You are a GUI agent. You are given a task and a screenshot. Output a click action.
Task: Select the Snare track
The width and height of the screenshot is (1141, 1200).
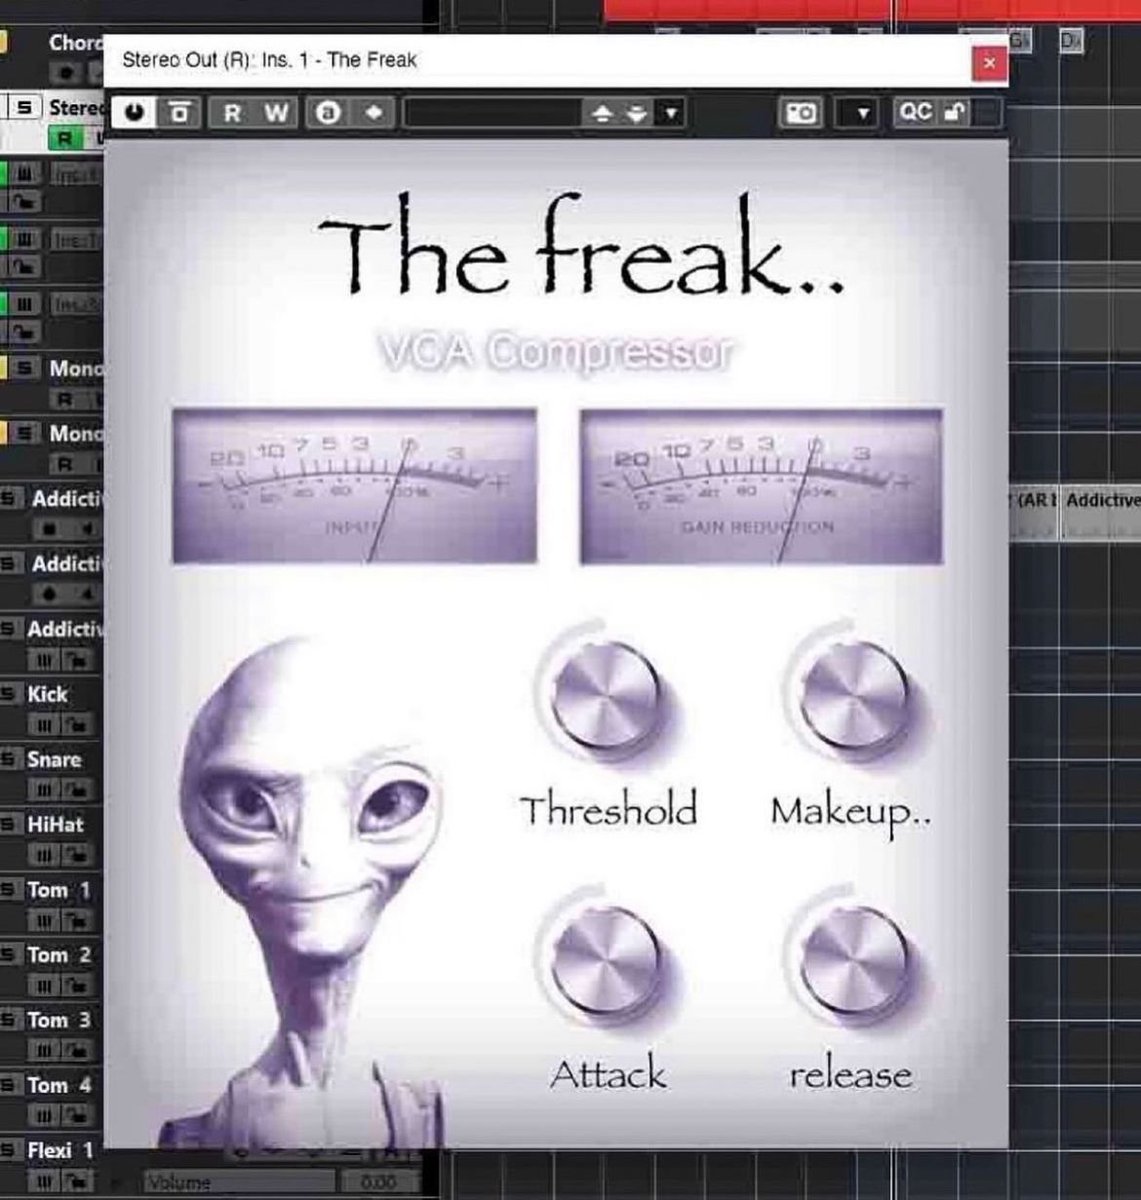(54, 759)
